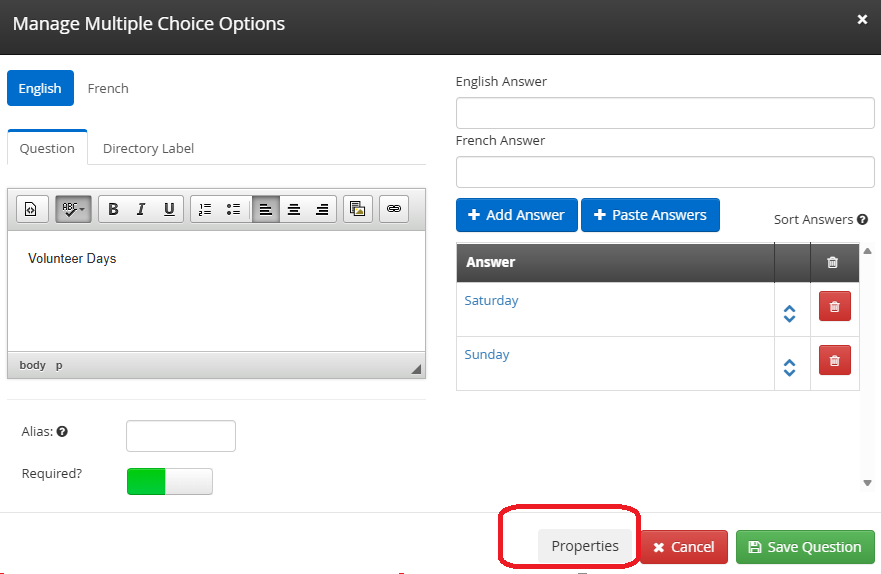Toggle the Required switch
Viewport: 881px width, 574px height.
pyautogui.click(x=170, y=481)
